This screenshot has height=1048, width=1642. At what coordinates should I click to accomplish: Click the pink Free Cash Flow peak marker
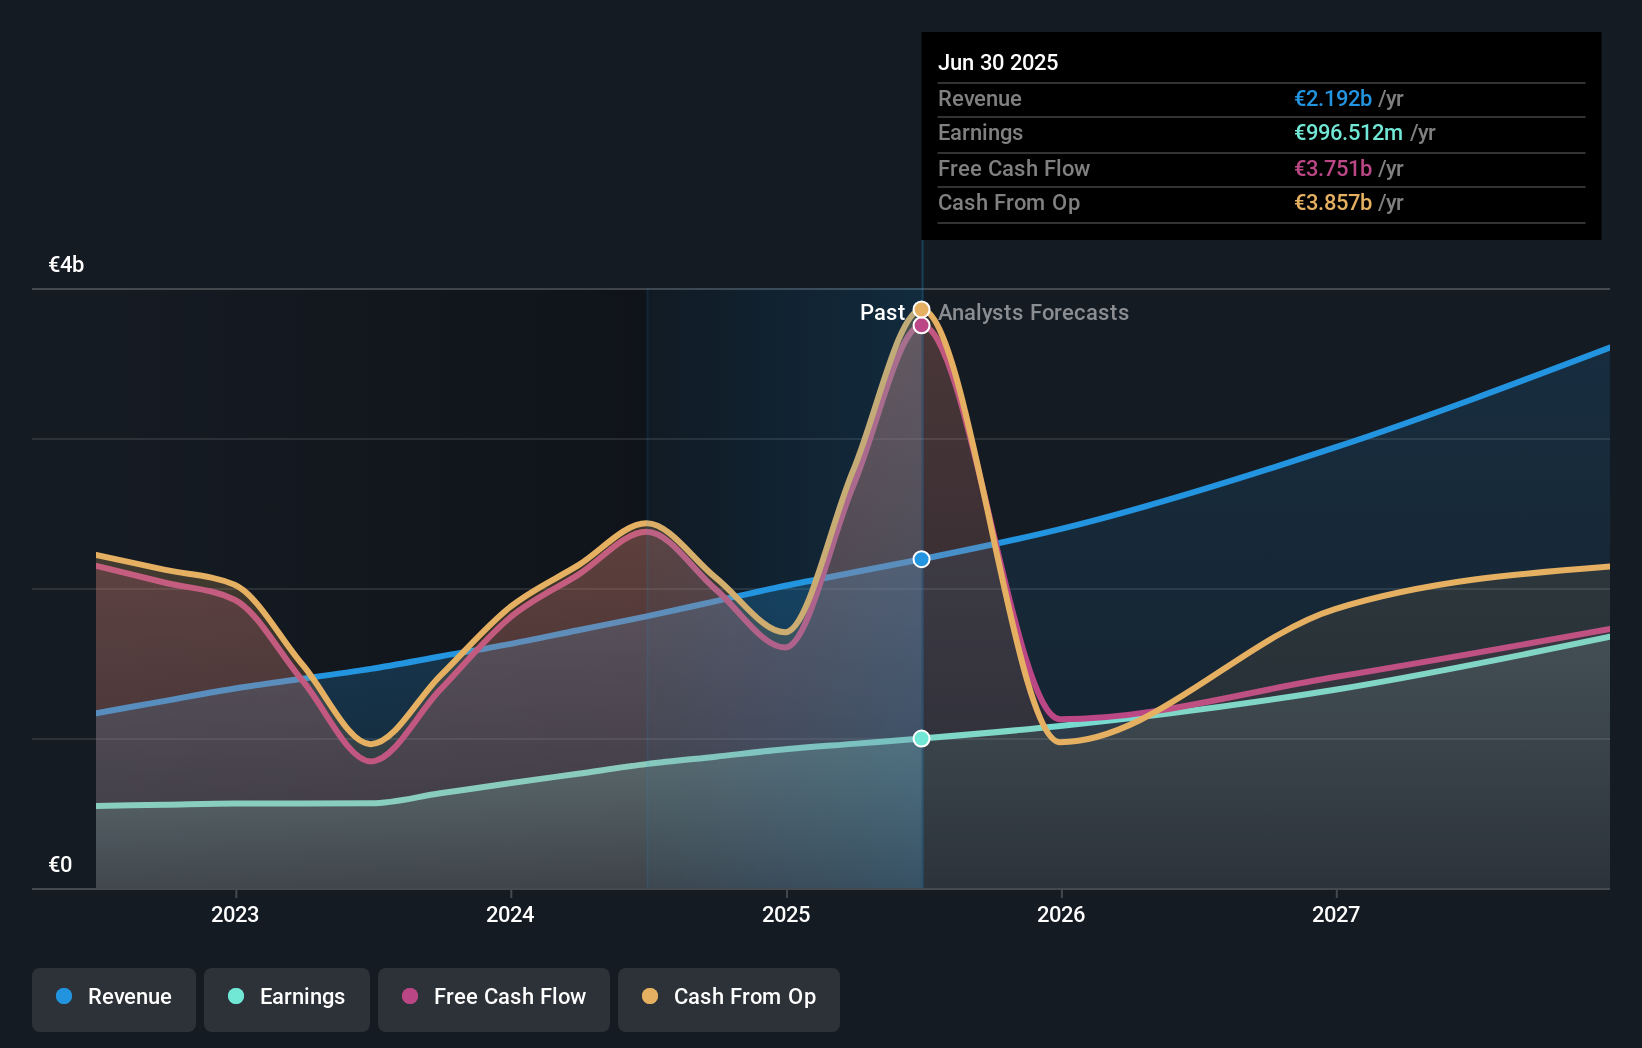pyautogui.click(x=921, y=325)
